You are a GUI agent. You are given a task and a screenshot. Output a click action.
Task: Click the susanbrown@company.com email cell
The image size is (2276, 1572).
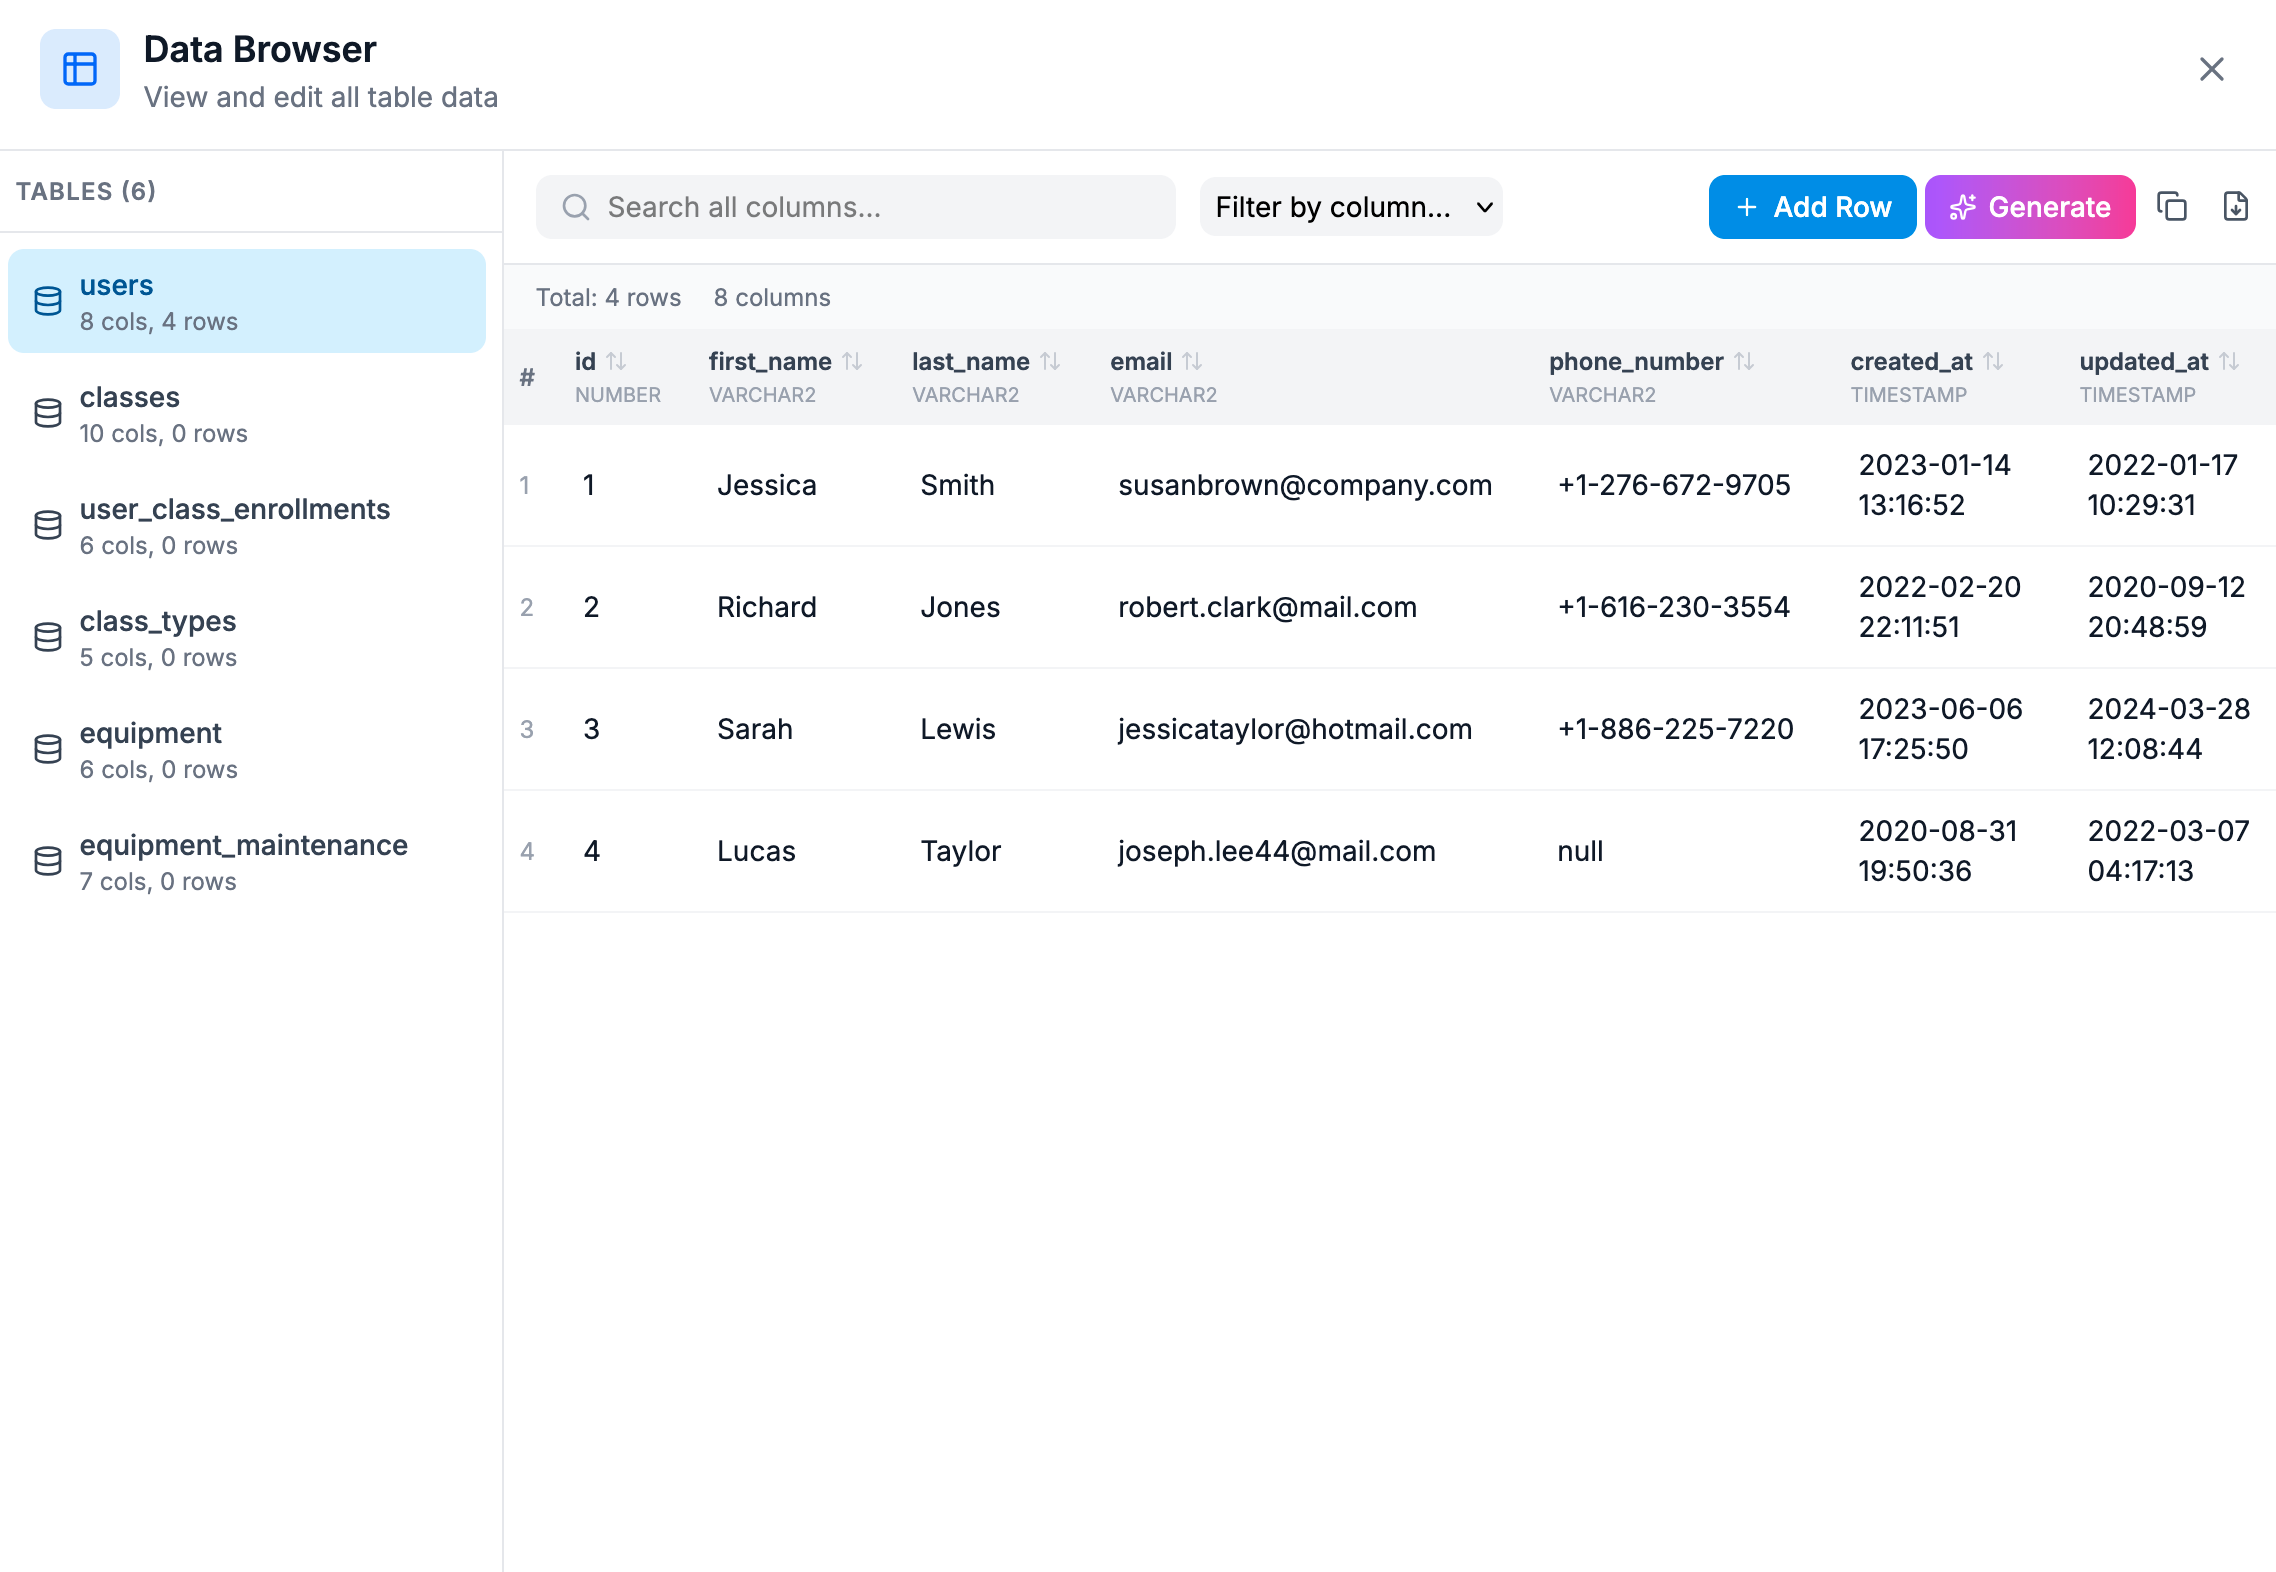(1304, 485)
